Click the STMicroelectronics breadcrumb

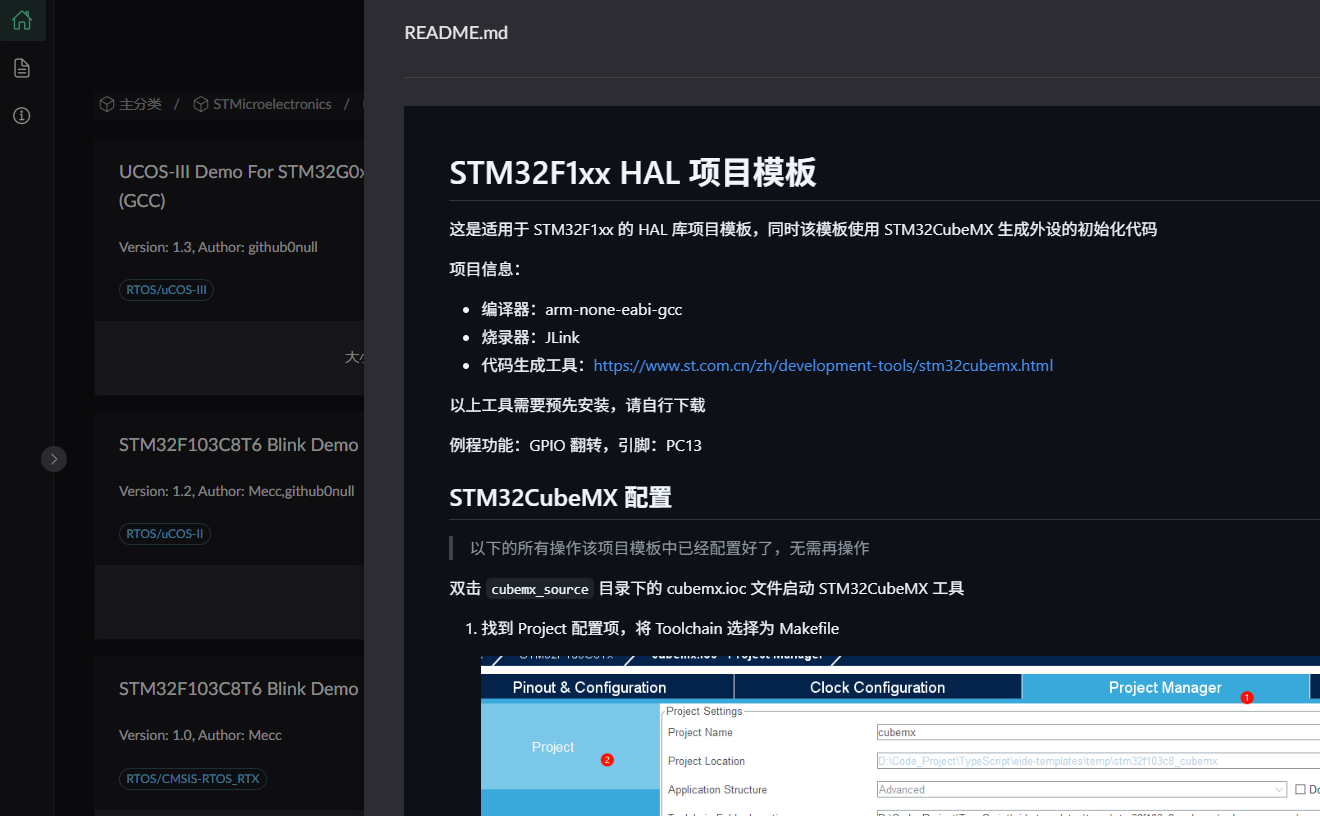coord(272,104)
